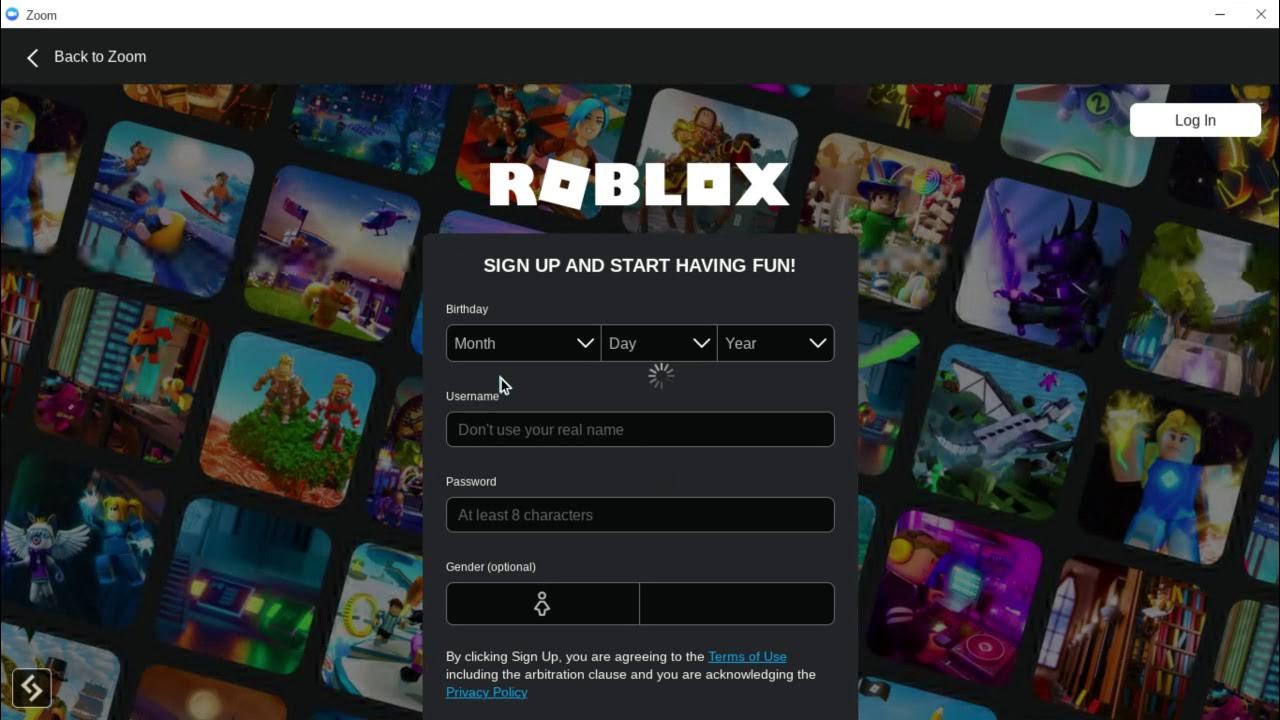This screenshot has width=1280, height=720.
Task: Click the Back to Zoom label
Action: [100, 57]
